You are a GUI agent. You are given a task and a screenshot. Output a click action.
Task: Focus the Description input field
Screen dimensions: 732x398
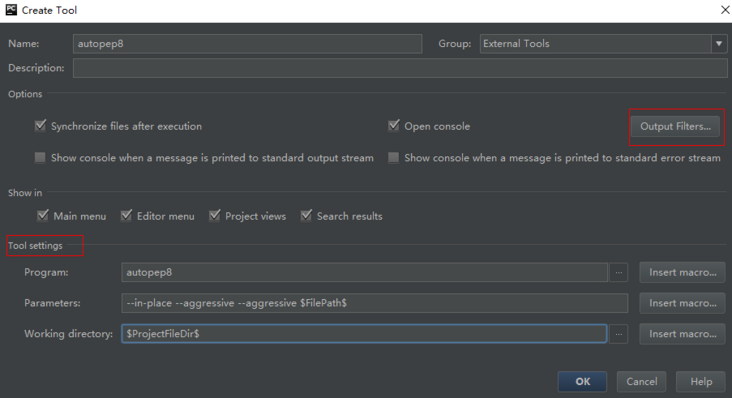[x=400, y=68]
